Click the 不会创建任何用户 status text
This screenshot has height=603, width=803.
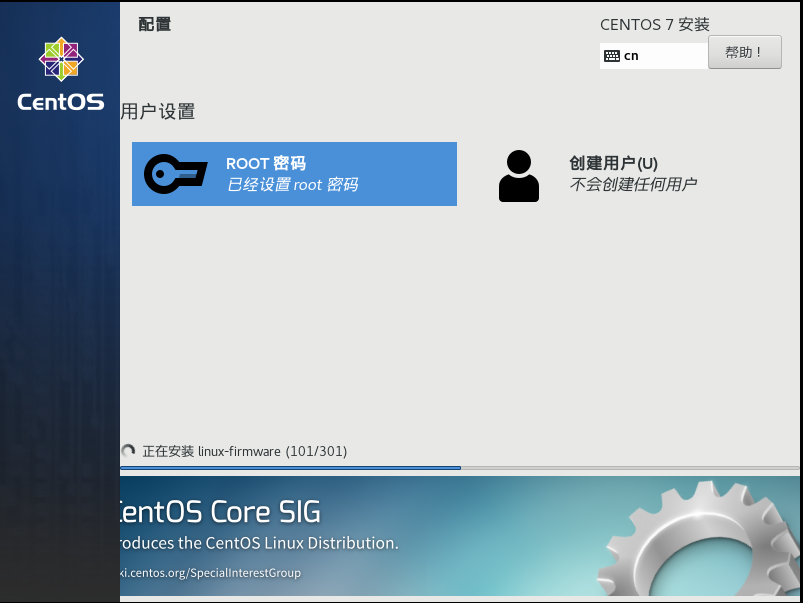pos(633,184)
